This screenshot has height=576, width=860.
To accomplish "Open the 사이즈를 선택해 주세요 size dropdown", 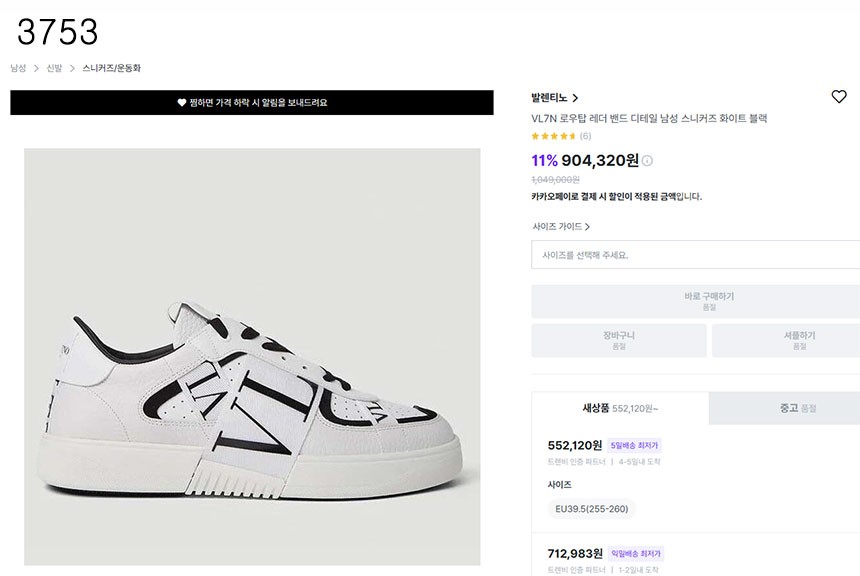I will coord(695,255).
